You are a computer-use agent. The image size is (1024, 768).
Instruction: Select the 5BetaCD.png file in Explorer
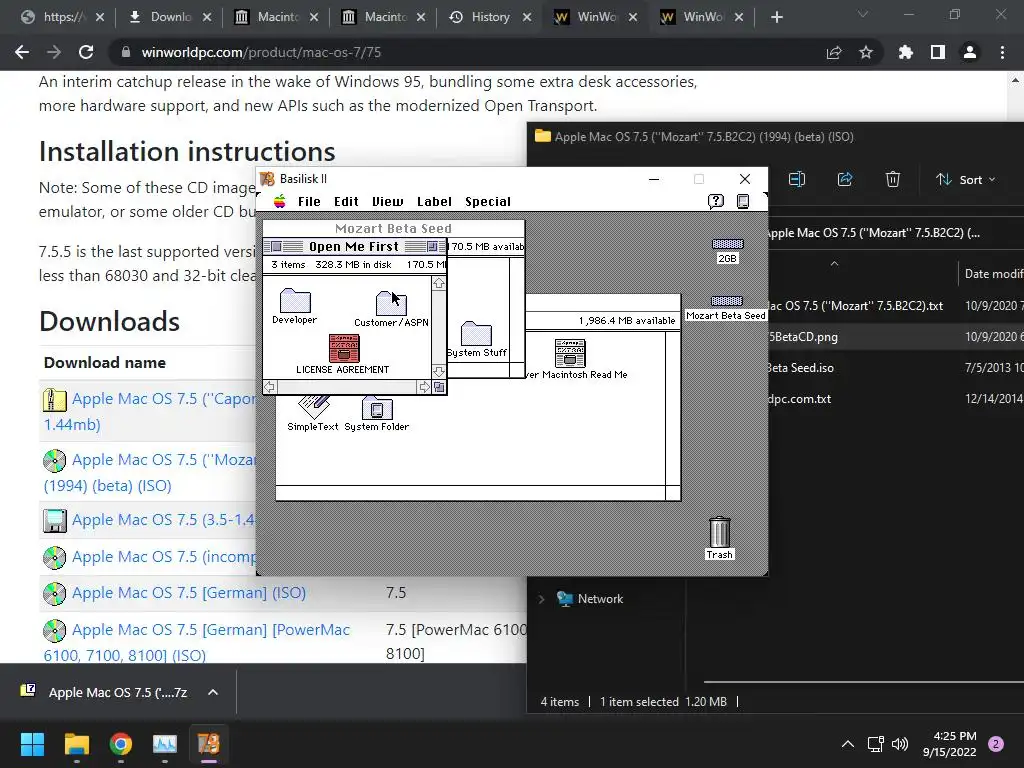point(803,337)
